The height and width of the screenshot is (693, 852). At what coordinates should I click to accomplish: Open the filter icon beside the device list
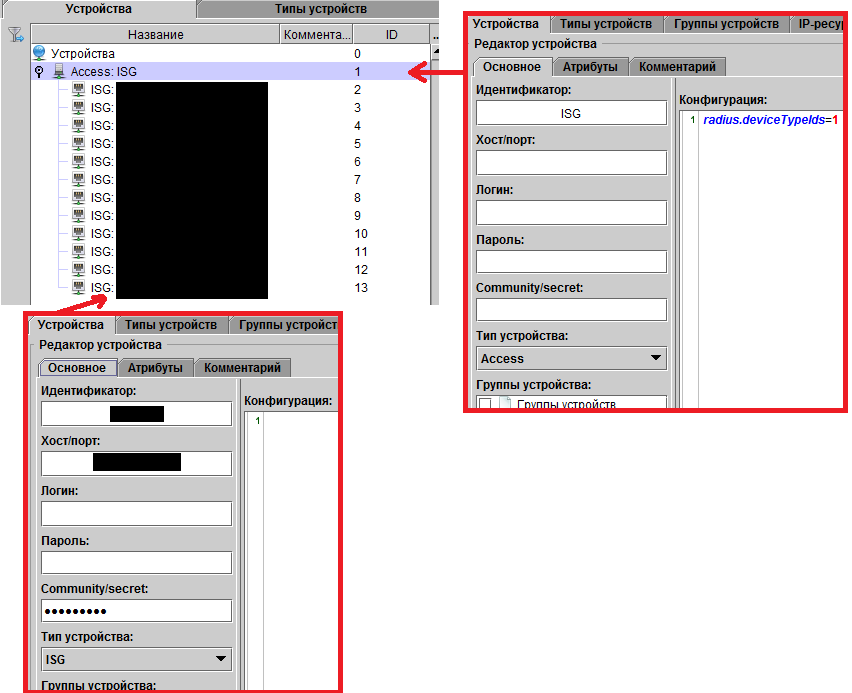click(x=16, y=35)
